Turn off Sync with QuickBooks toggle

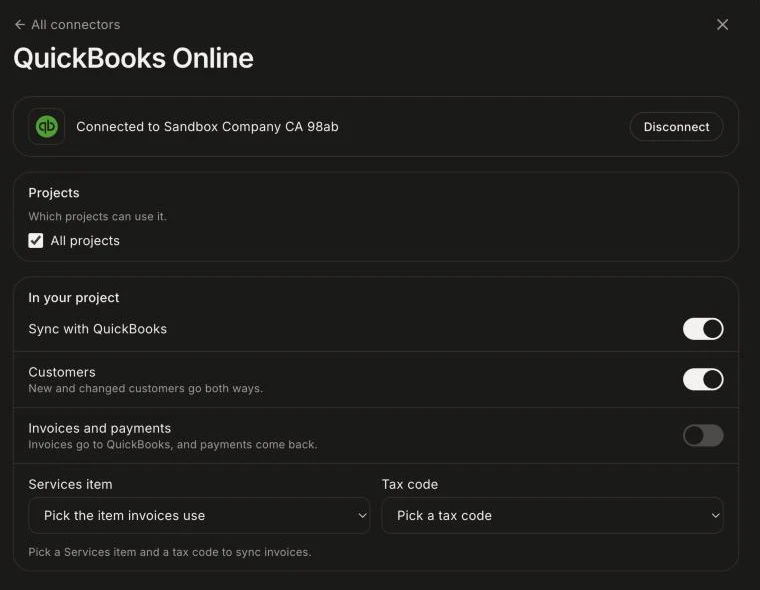[703, 329]
